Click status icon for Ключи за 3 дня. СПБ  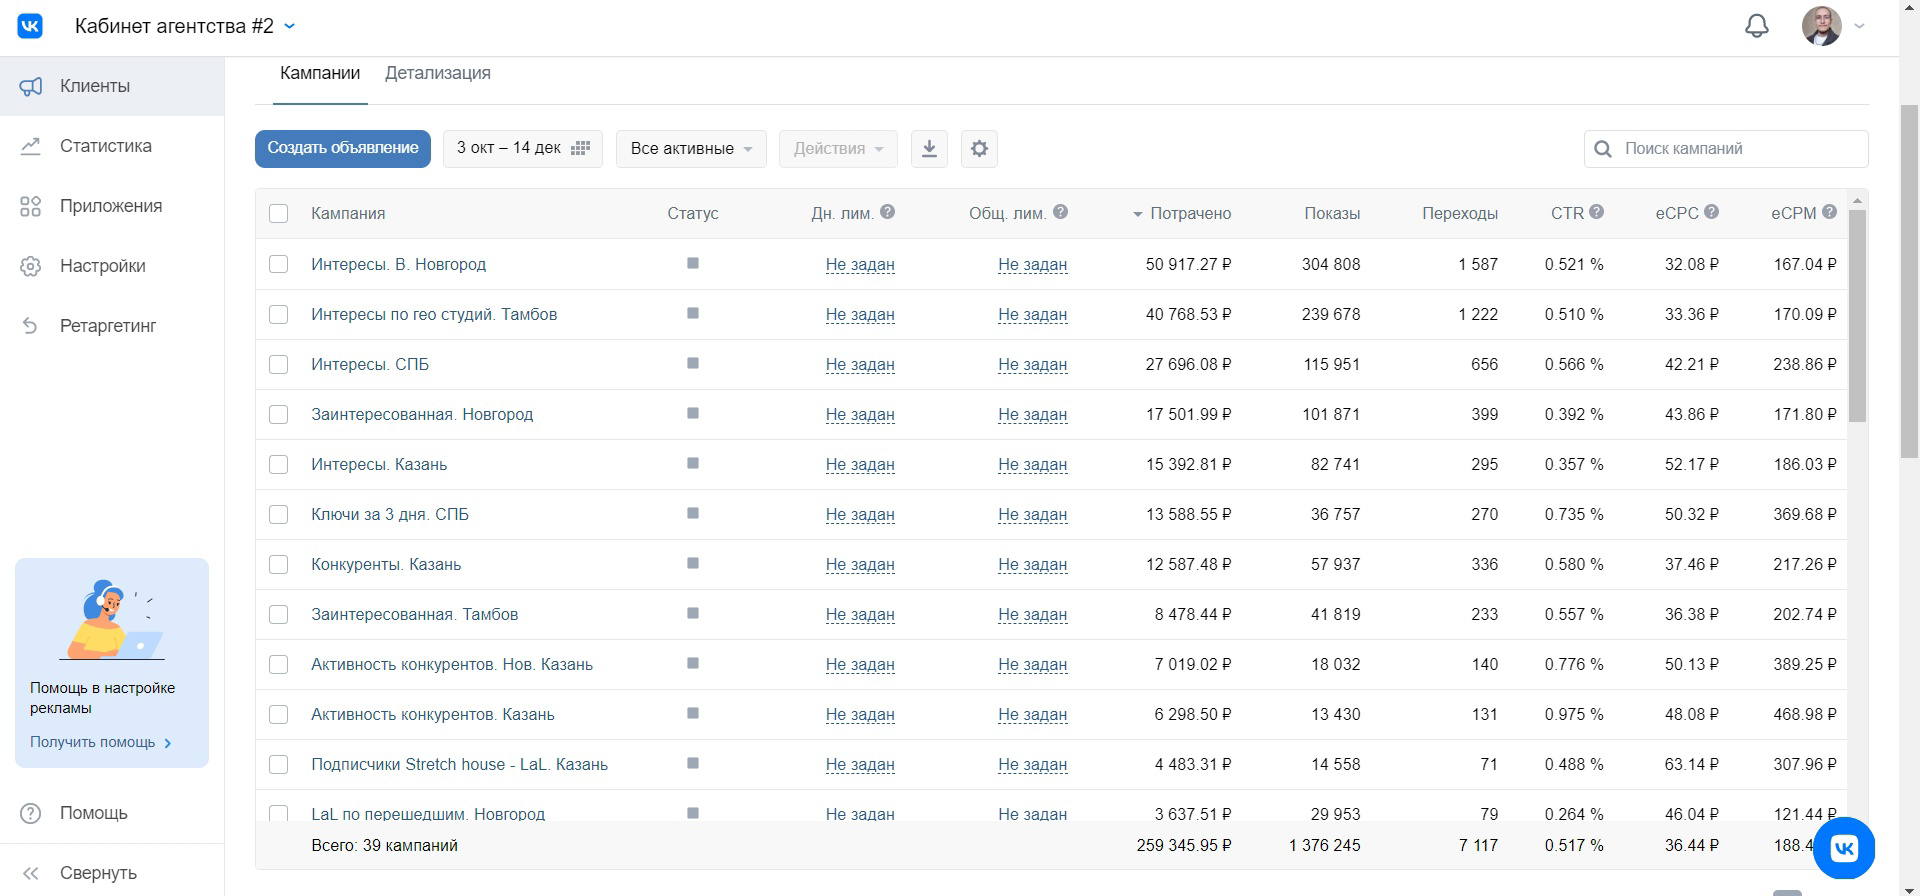(693, 513)
